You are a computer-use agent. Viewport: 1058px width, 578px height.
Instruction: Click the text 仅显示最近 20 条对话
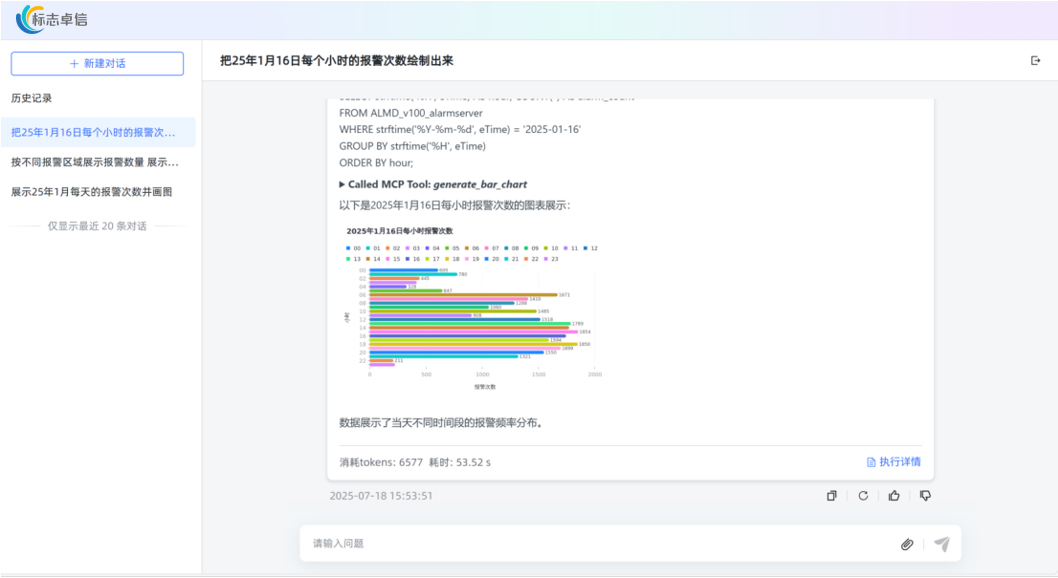coord(97,226)
